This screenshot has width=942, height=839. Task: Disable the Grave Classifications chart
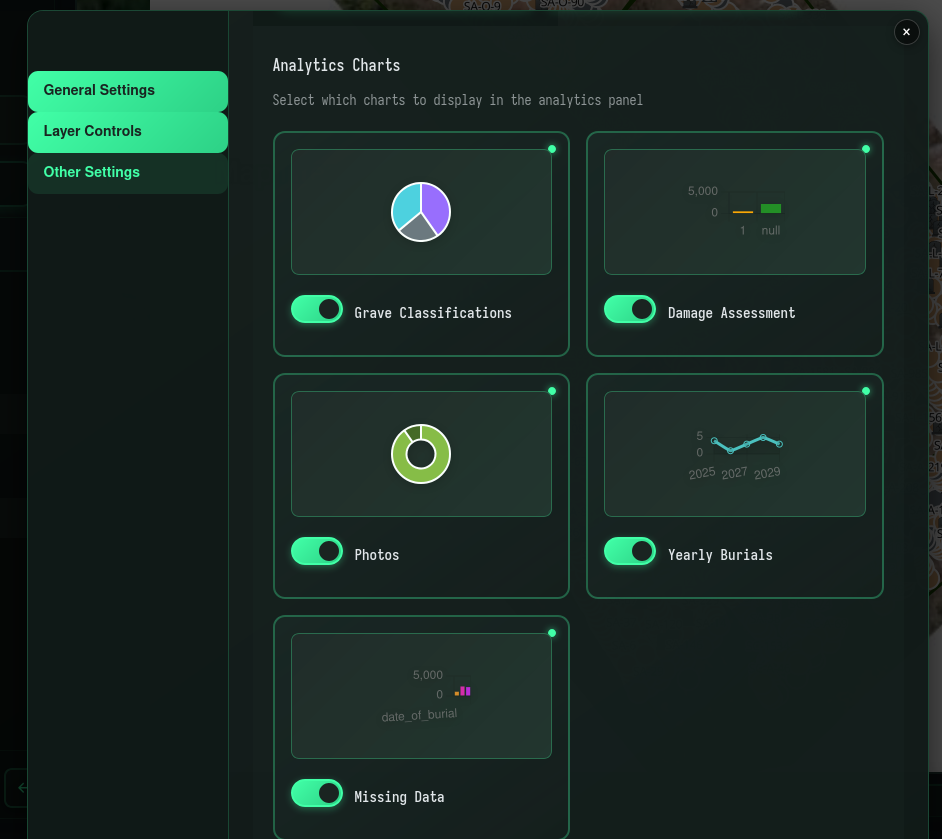(x=316, y=309)
